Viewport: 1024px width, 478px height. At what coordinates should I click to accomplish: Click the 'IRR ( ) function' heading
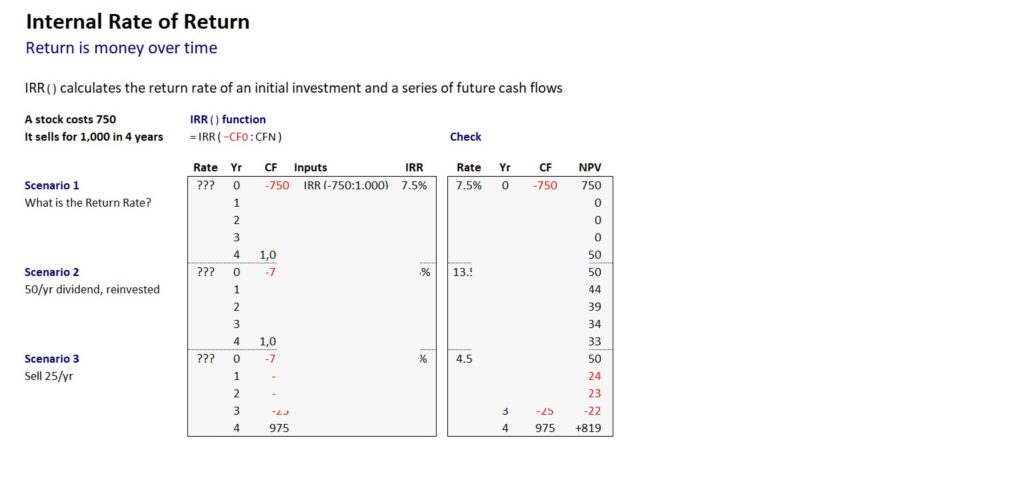(228, 120)
